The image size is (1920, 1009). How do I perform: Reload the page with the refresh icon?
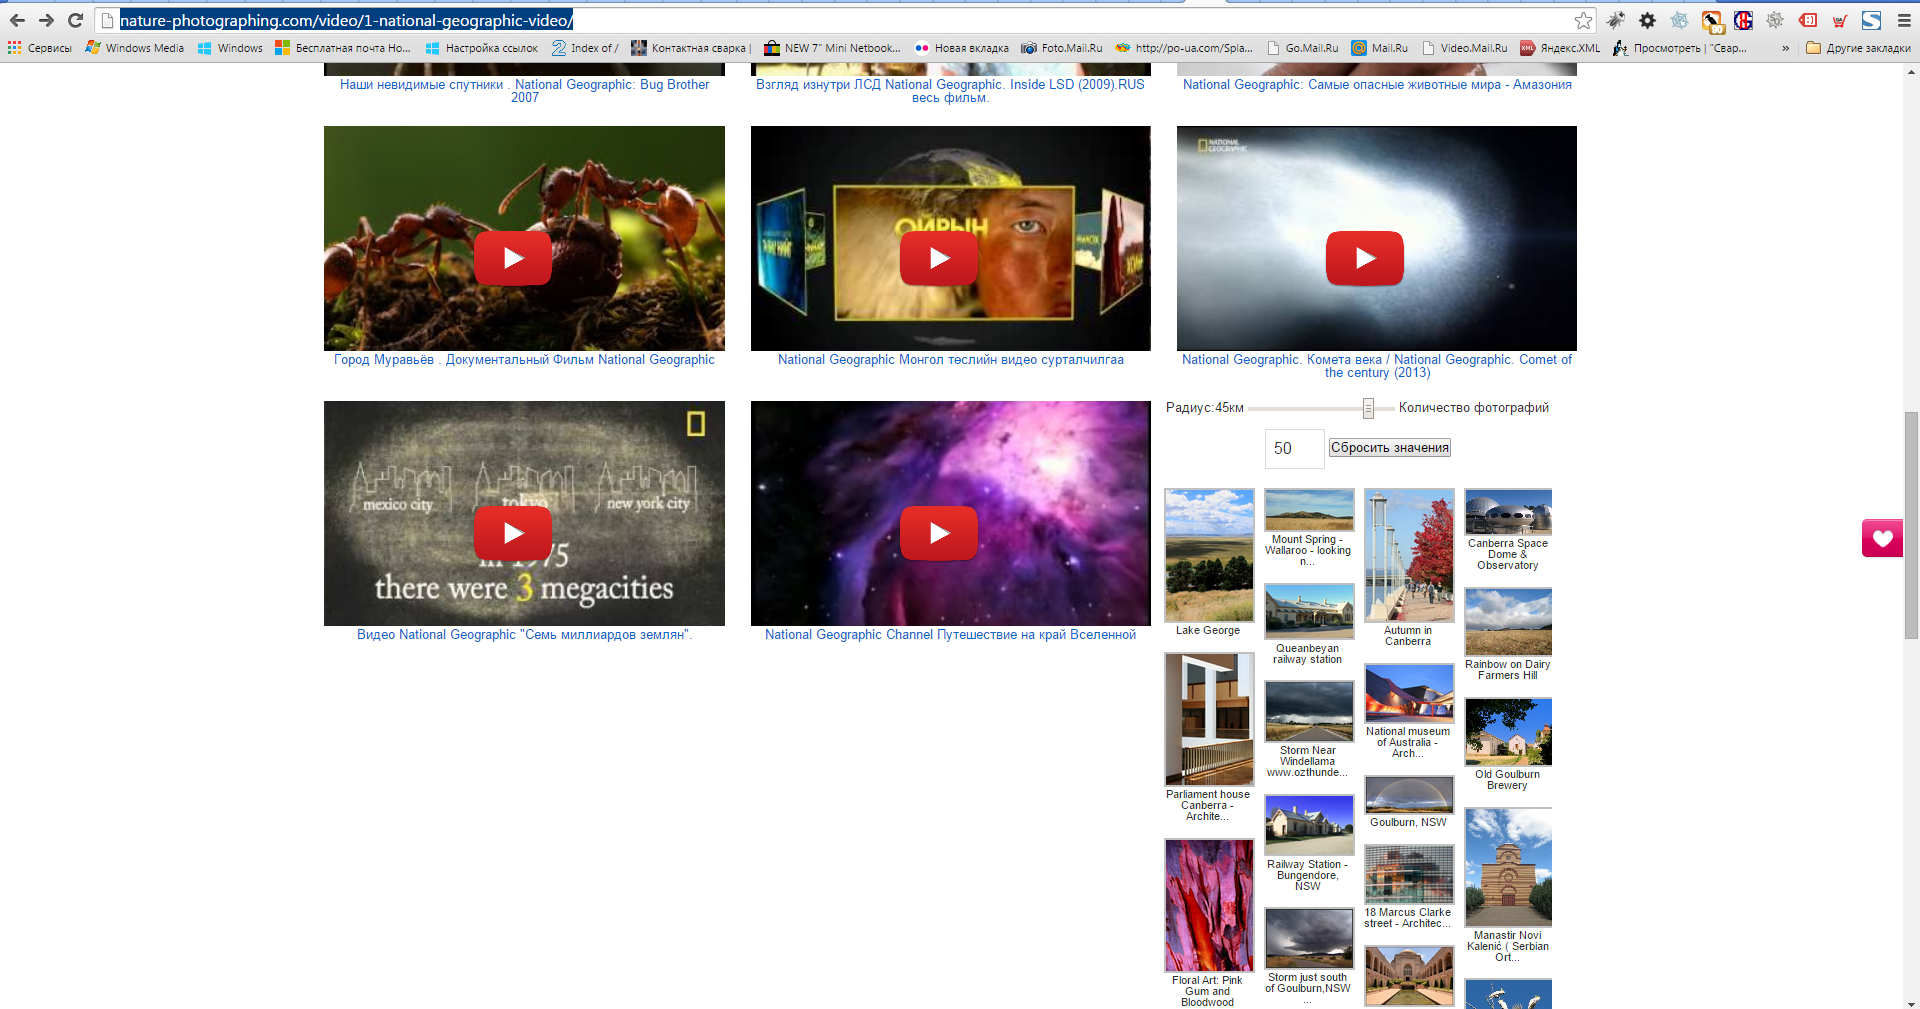tap(75, 20)
